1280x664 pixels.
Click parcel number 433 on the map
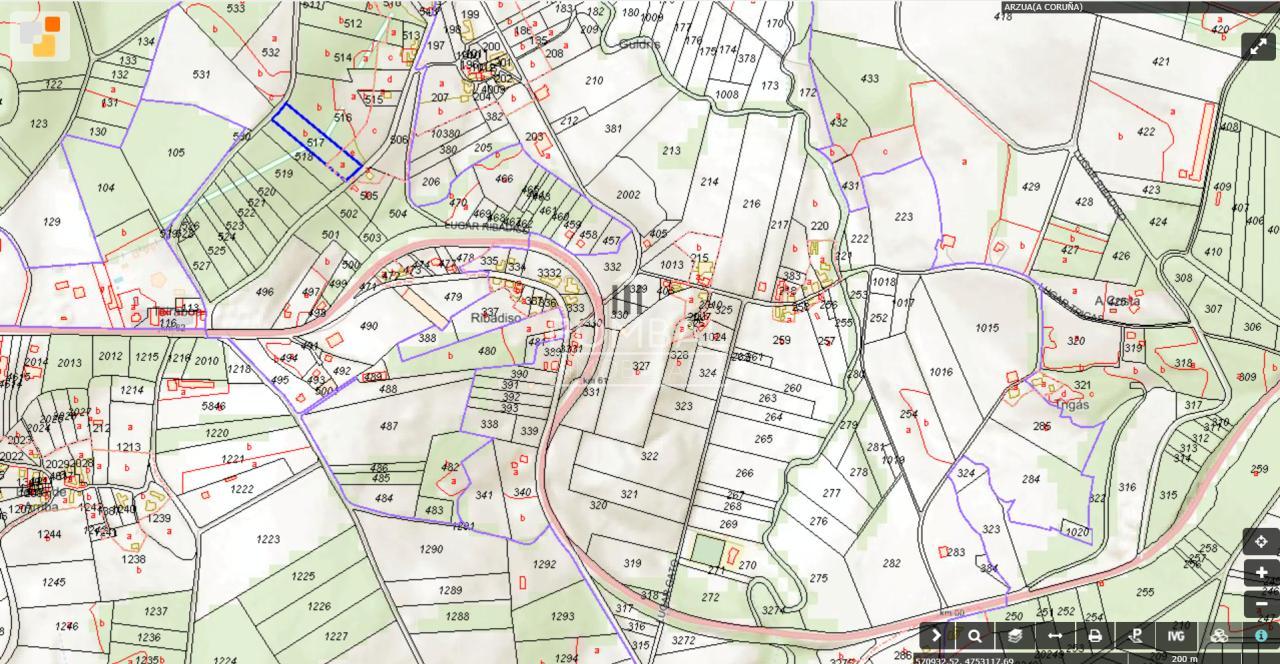tap(870, 78)
